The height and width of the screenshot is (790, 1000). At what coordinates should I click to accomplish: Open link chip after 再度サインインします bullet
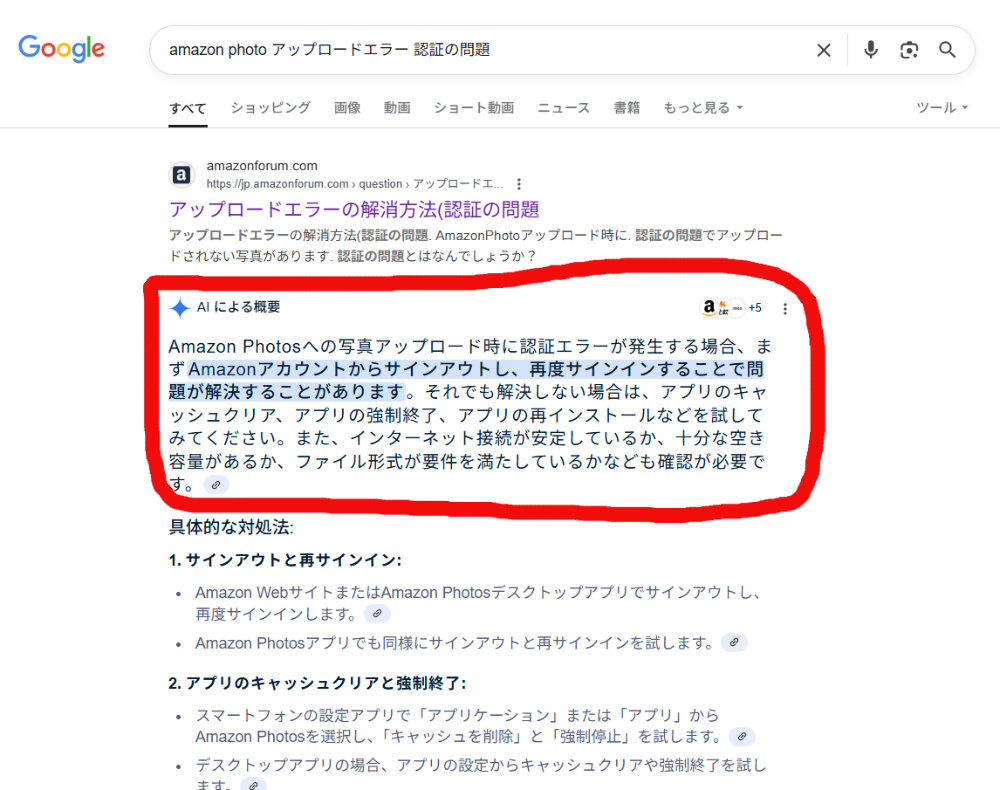[377, 614]
